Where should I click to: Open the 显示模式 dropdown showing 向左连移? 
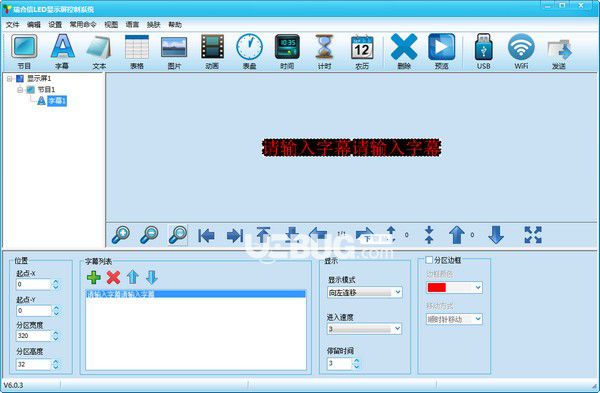click(x=364, y=292)
